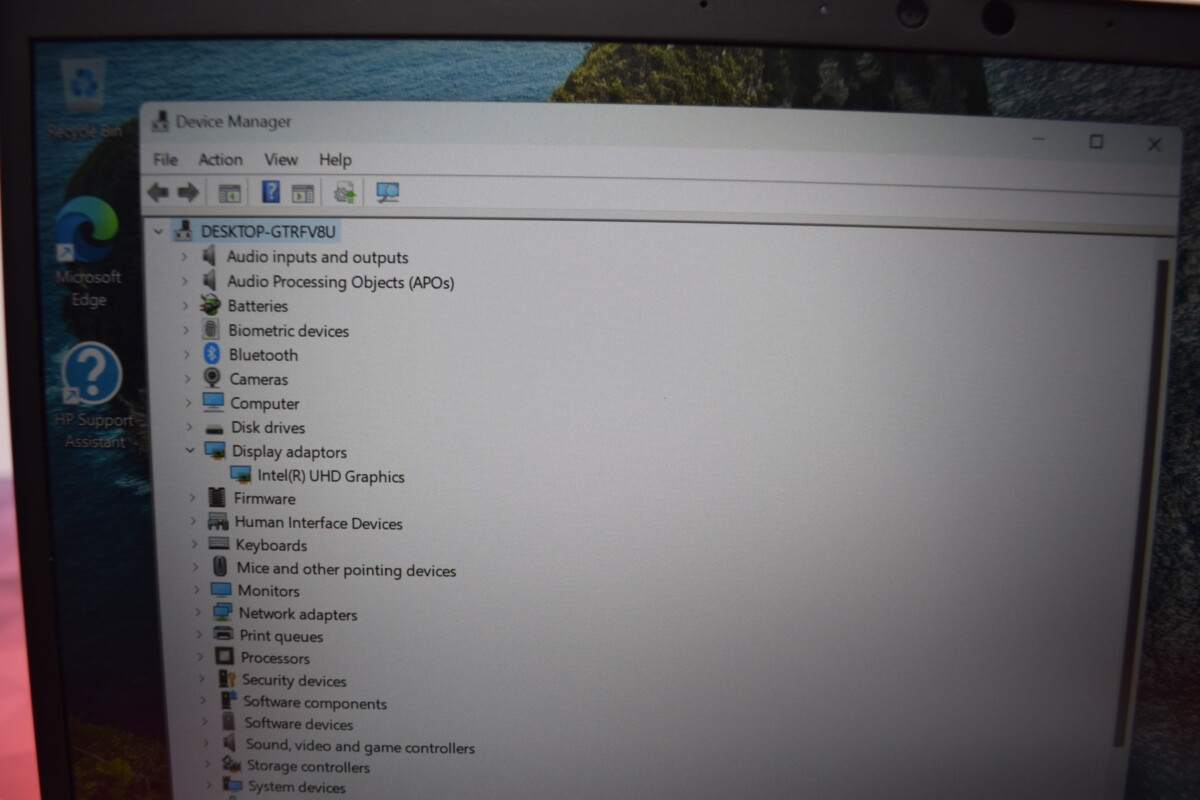Select the Storage controllers row
Viewport: 1200px width, 800px height.
pos(308,766)
